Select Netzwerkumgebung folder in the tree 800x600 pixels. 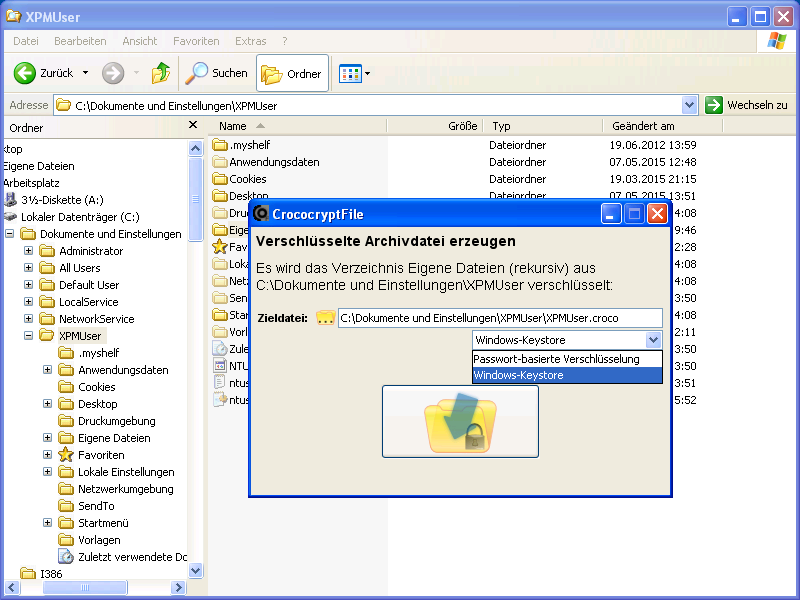point(116,489)
